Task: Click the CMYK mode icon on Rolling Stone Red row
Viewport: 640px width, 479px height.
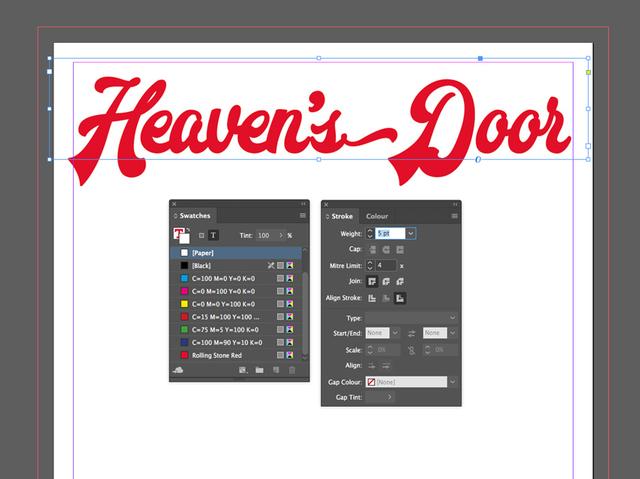Action: 290,355
